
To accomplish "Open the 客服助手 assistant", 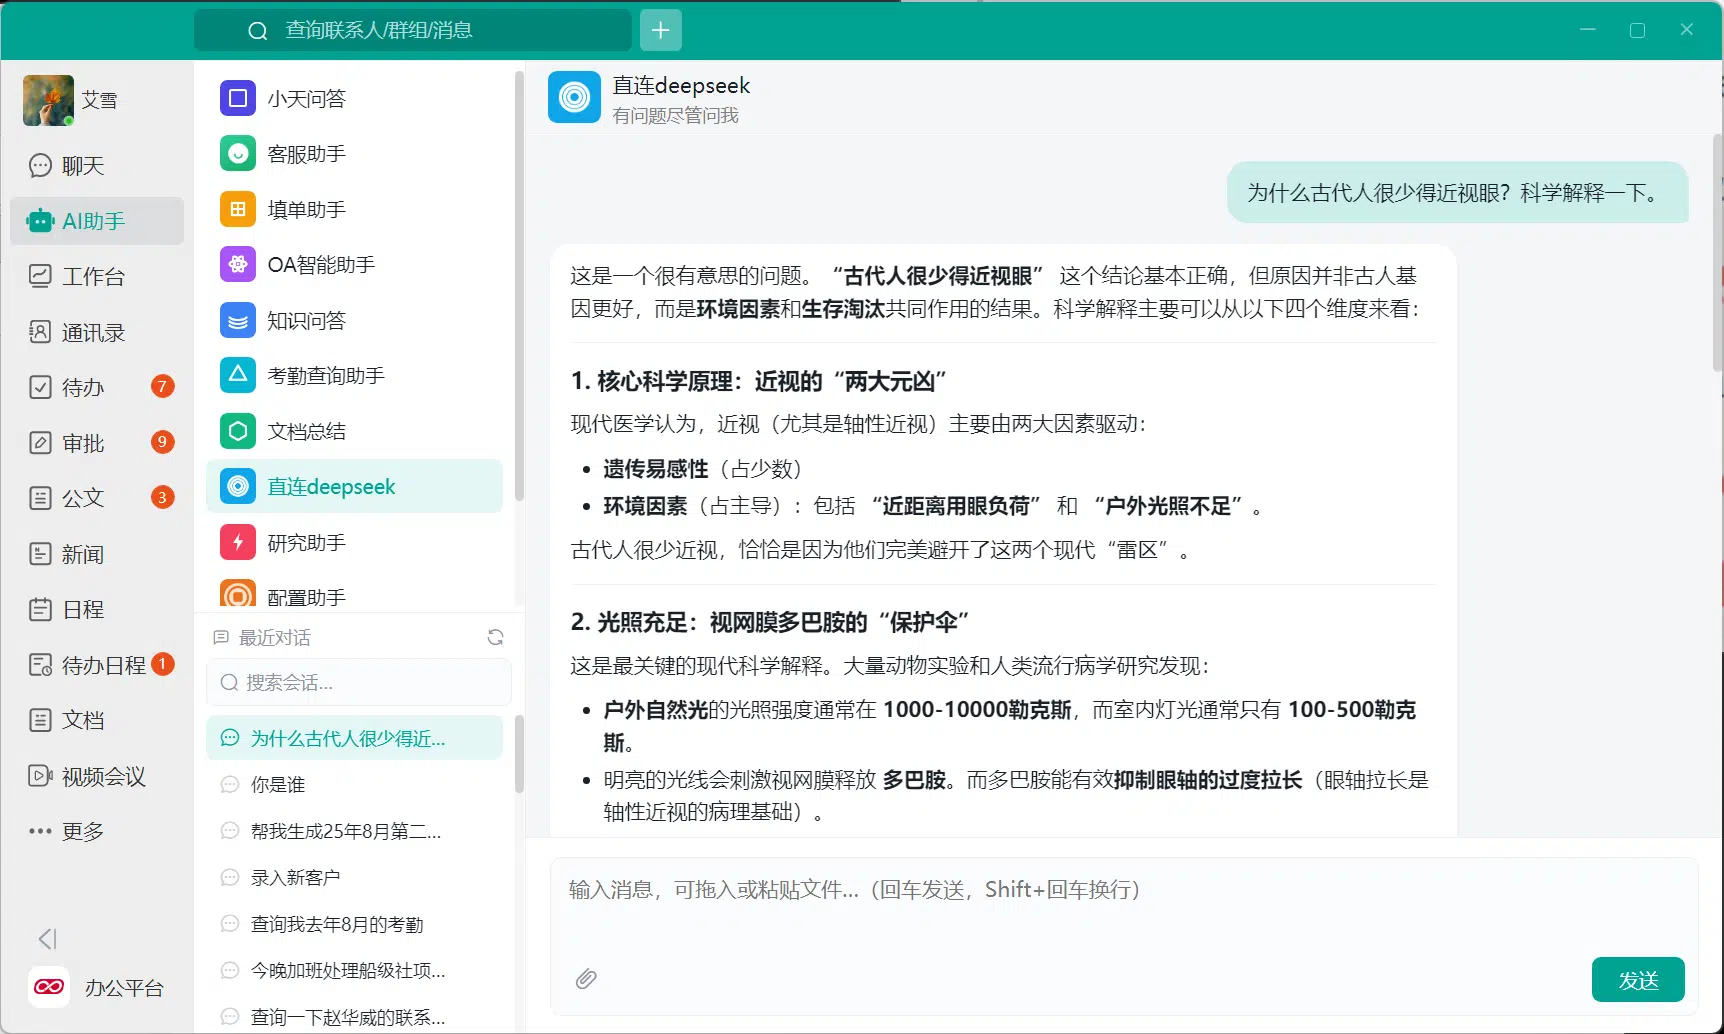I will pos(354,154).
